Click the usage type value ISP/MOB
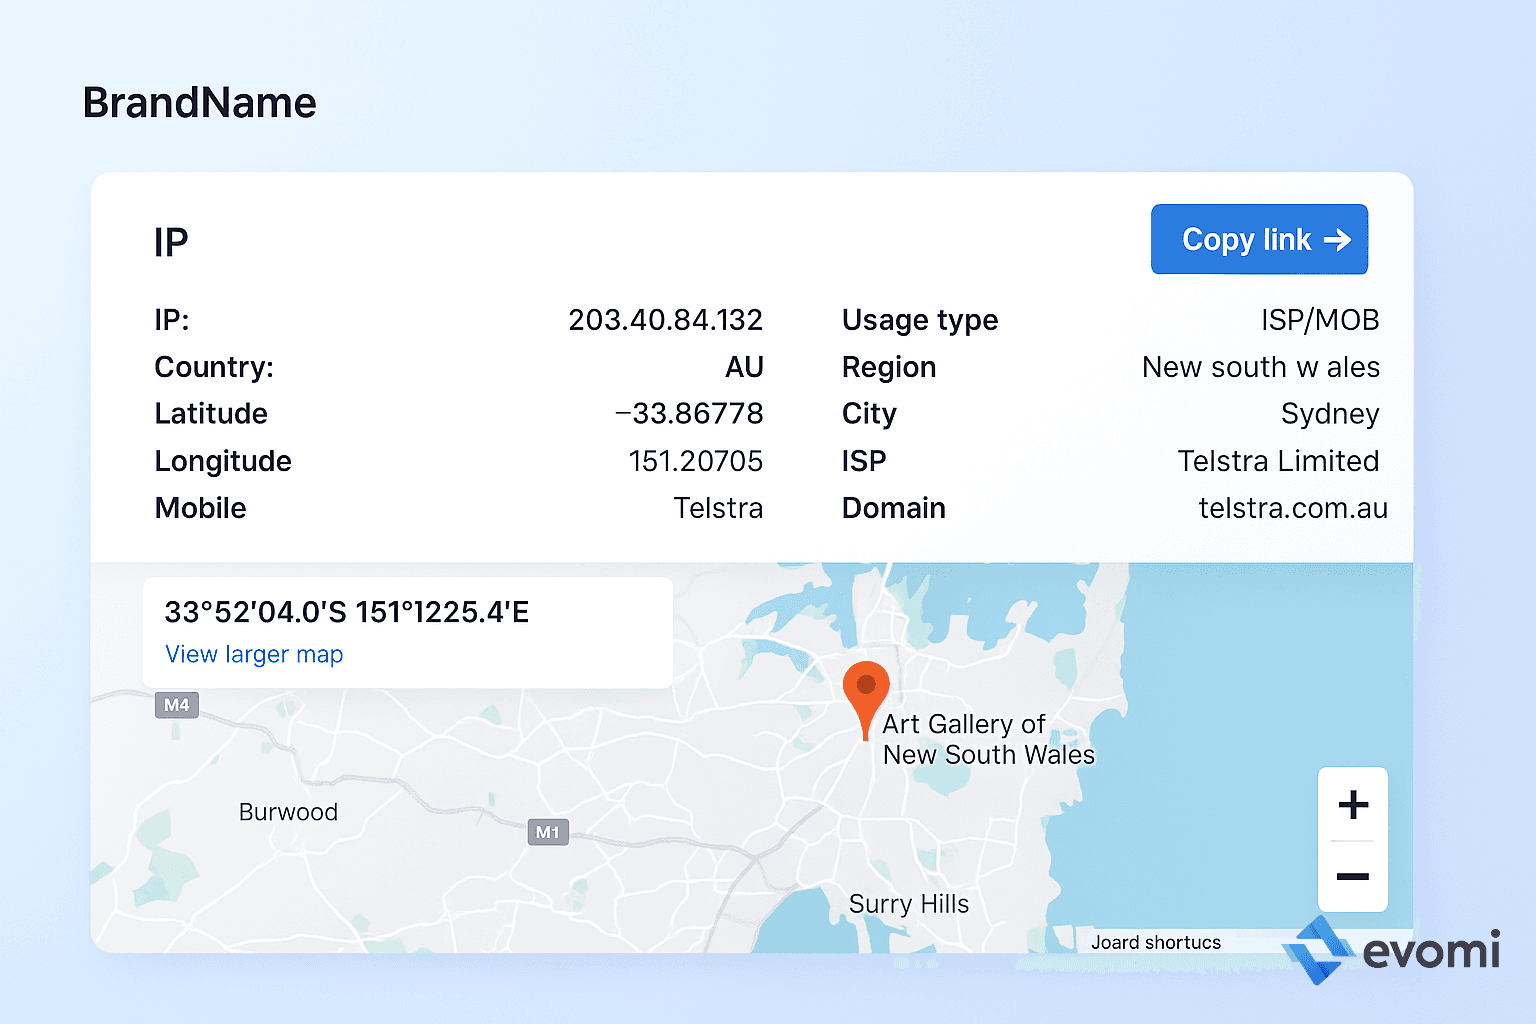 click(1320, 320)
